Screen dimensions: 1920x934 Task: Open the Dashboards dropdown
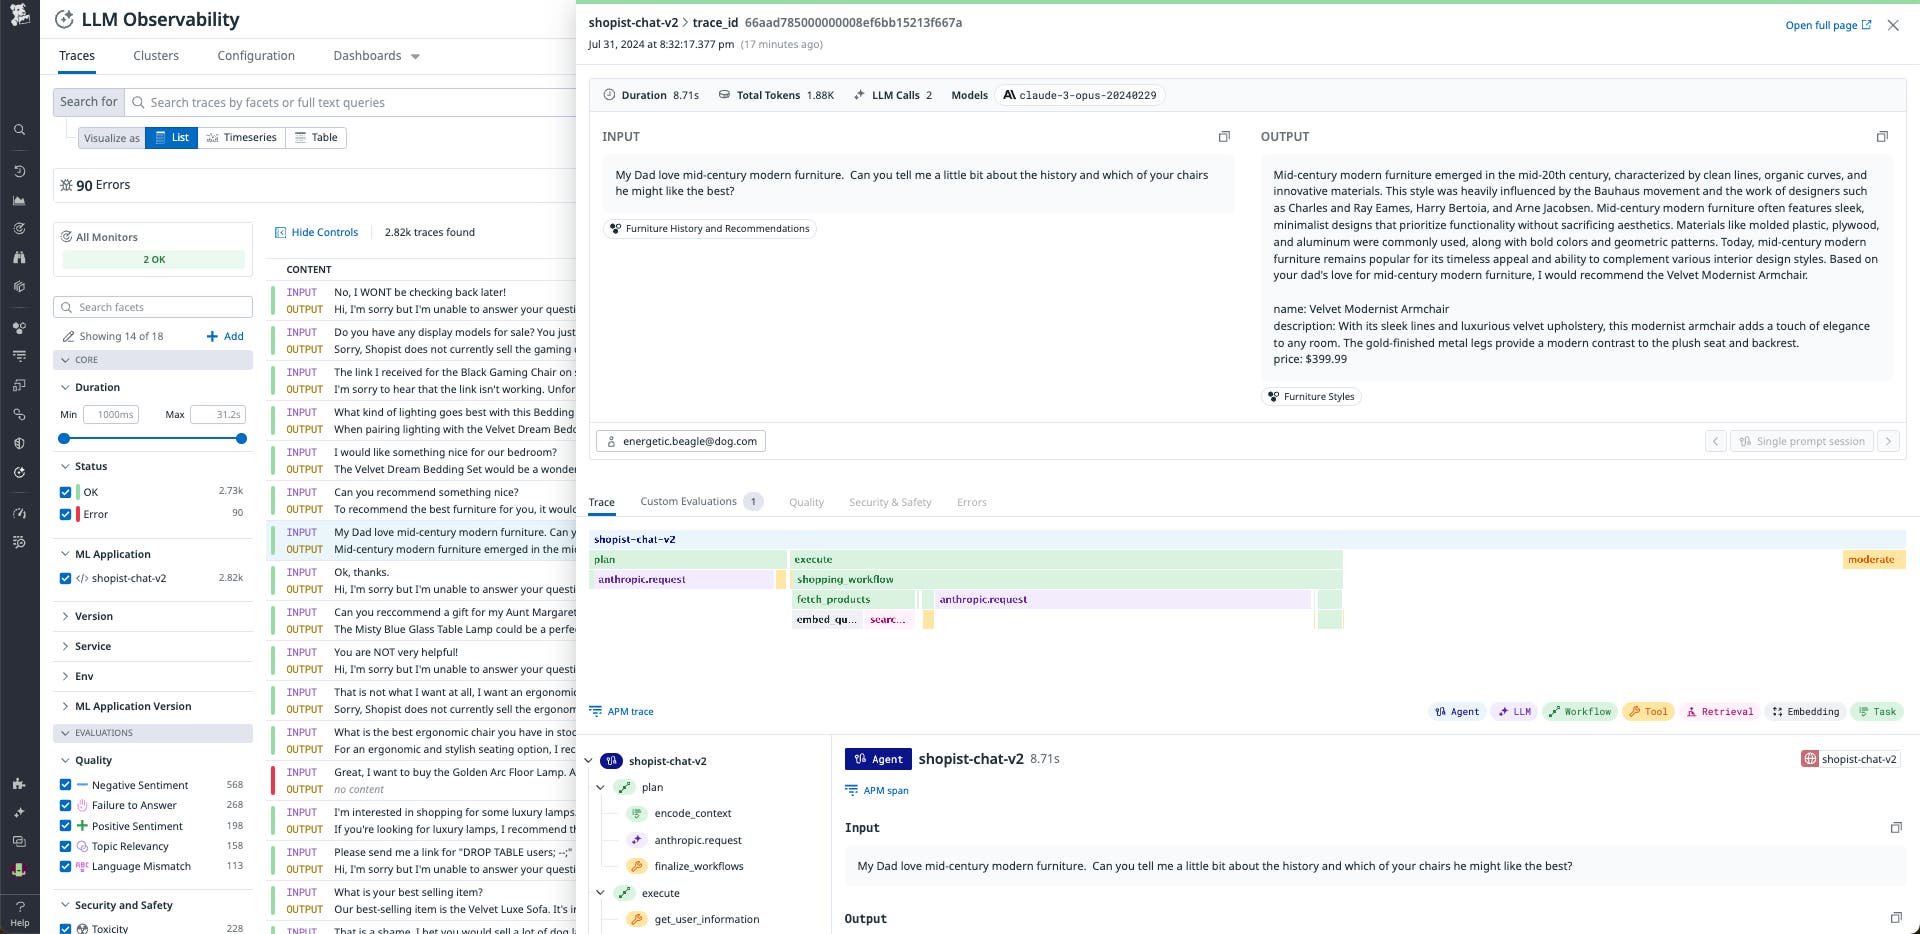[376, 56]
